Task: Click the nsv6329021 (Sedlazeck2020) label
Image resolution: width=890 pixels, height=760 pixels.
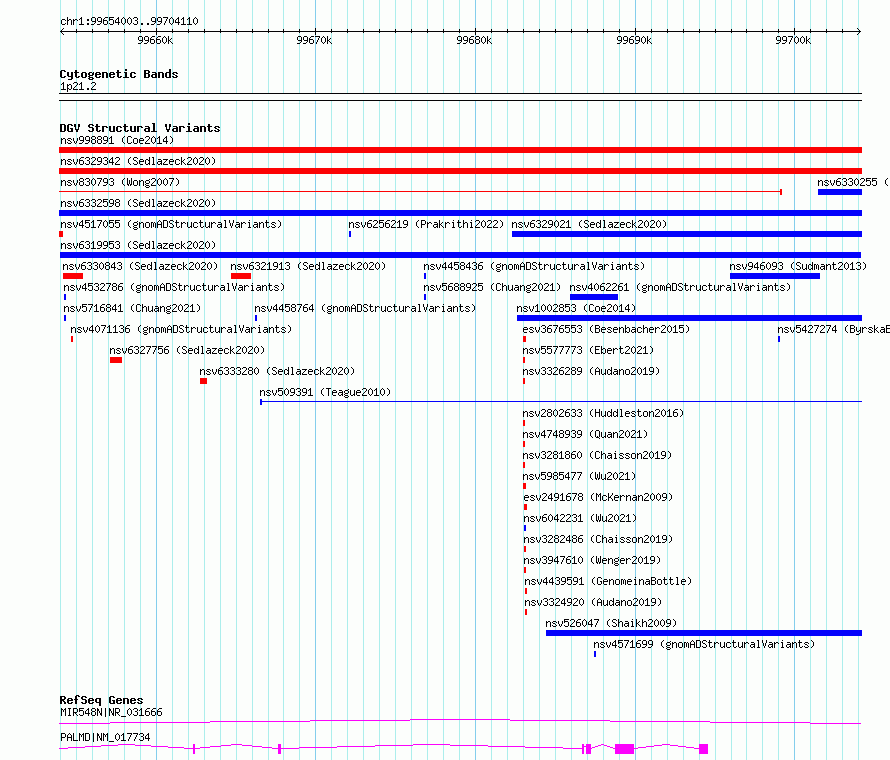Action: click(589, 224)
